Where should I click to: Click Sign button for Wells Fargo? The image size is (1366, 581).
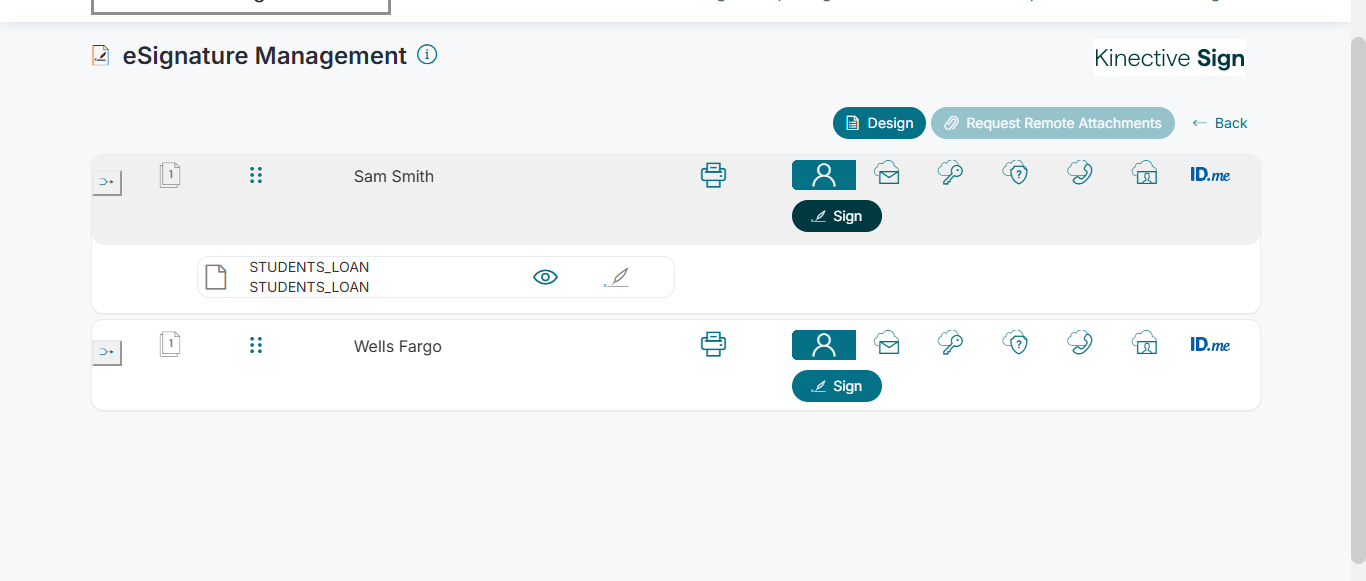pyautogui.click(x=836, y=386)
